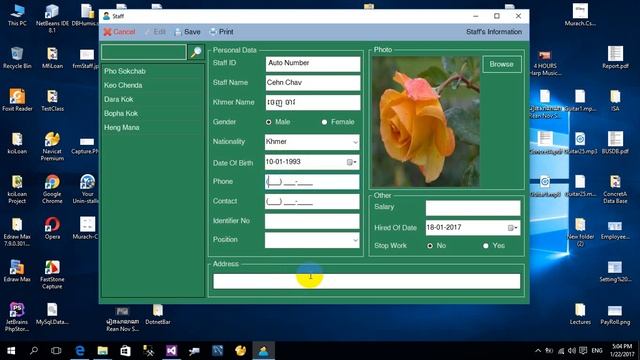Screen dimensions: 640x360
Task: Open the Position dropdown
Action: (x=355, y=240)
